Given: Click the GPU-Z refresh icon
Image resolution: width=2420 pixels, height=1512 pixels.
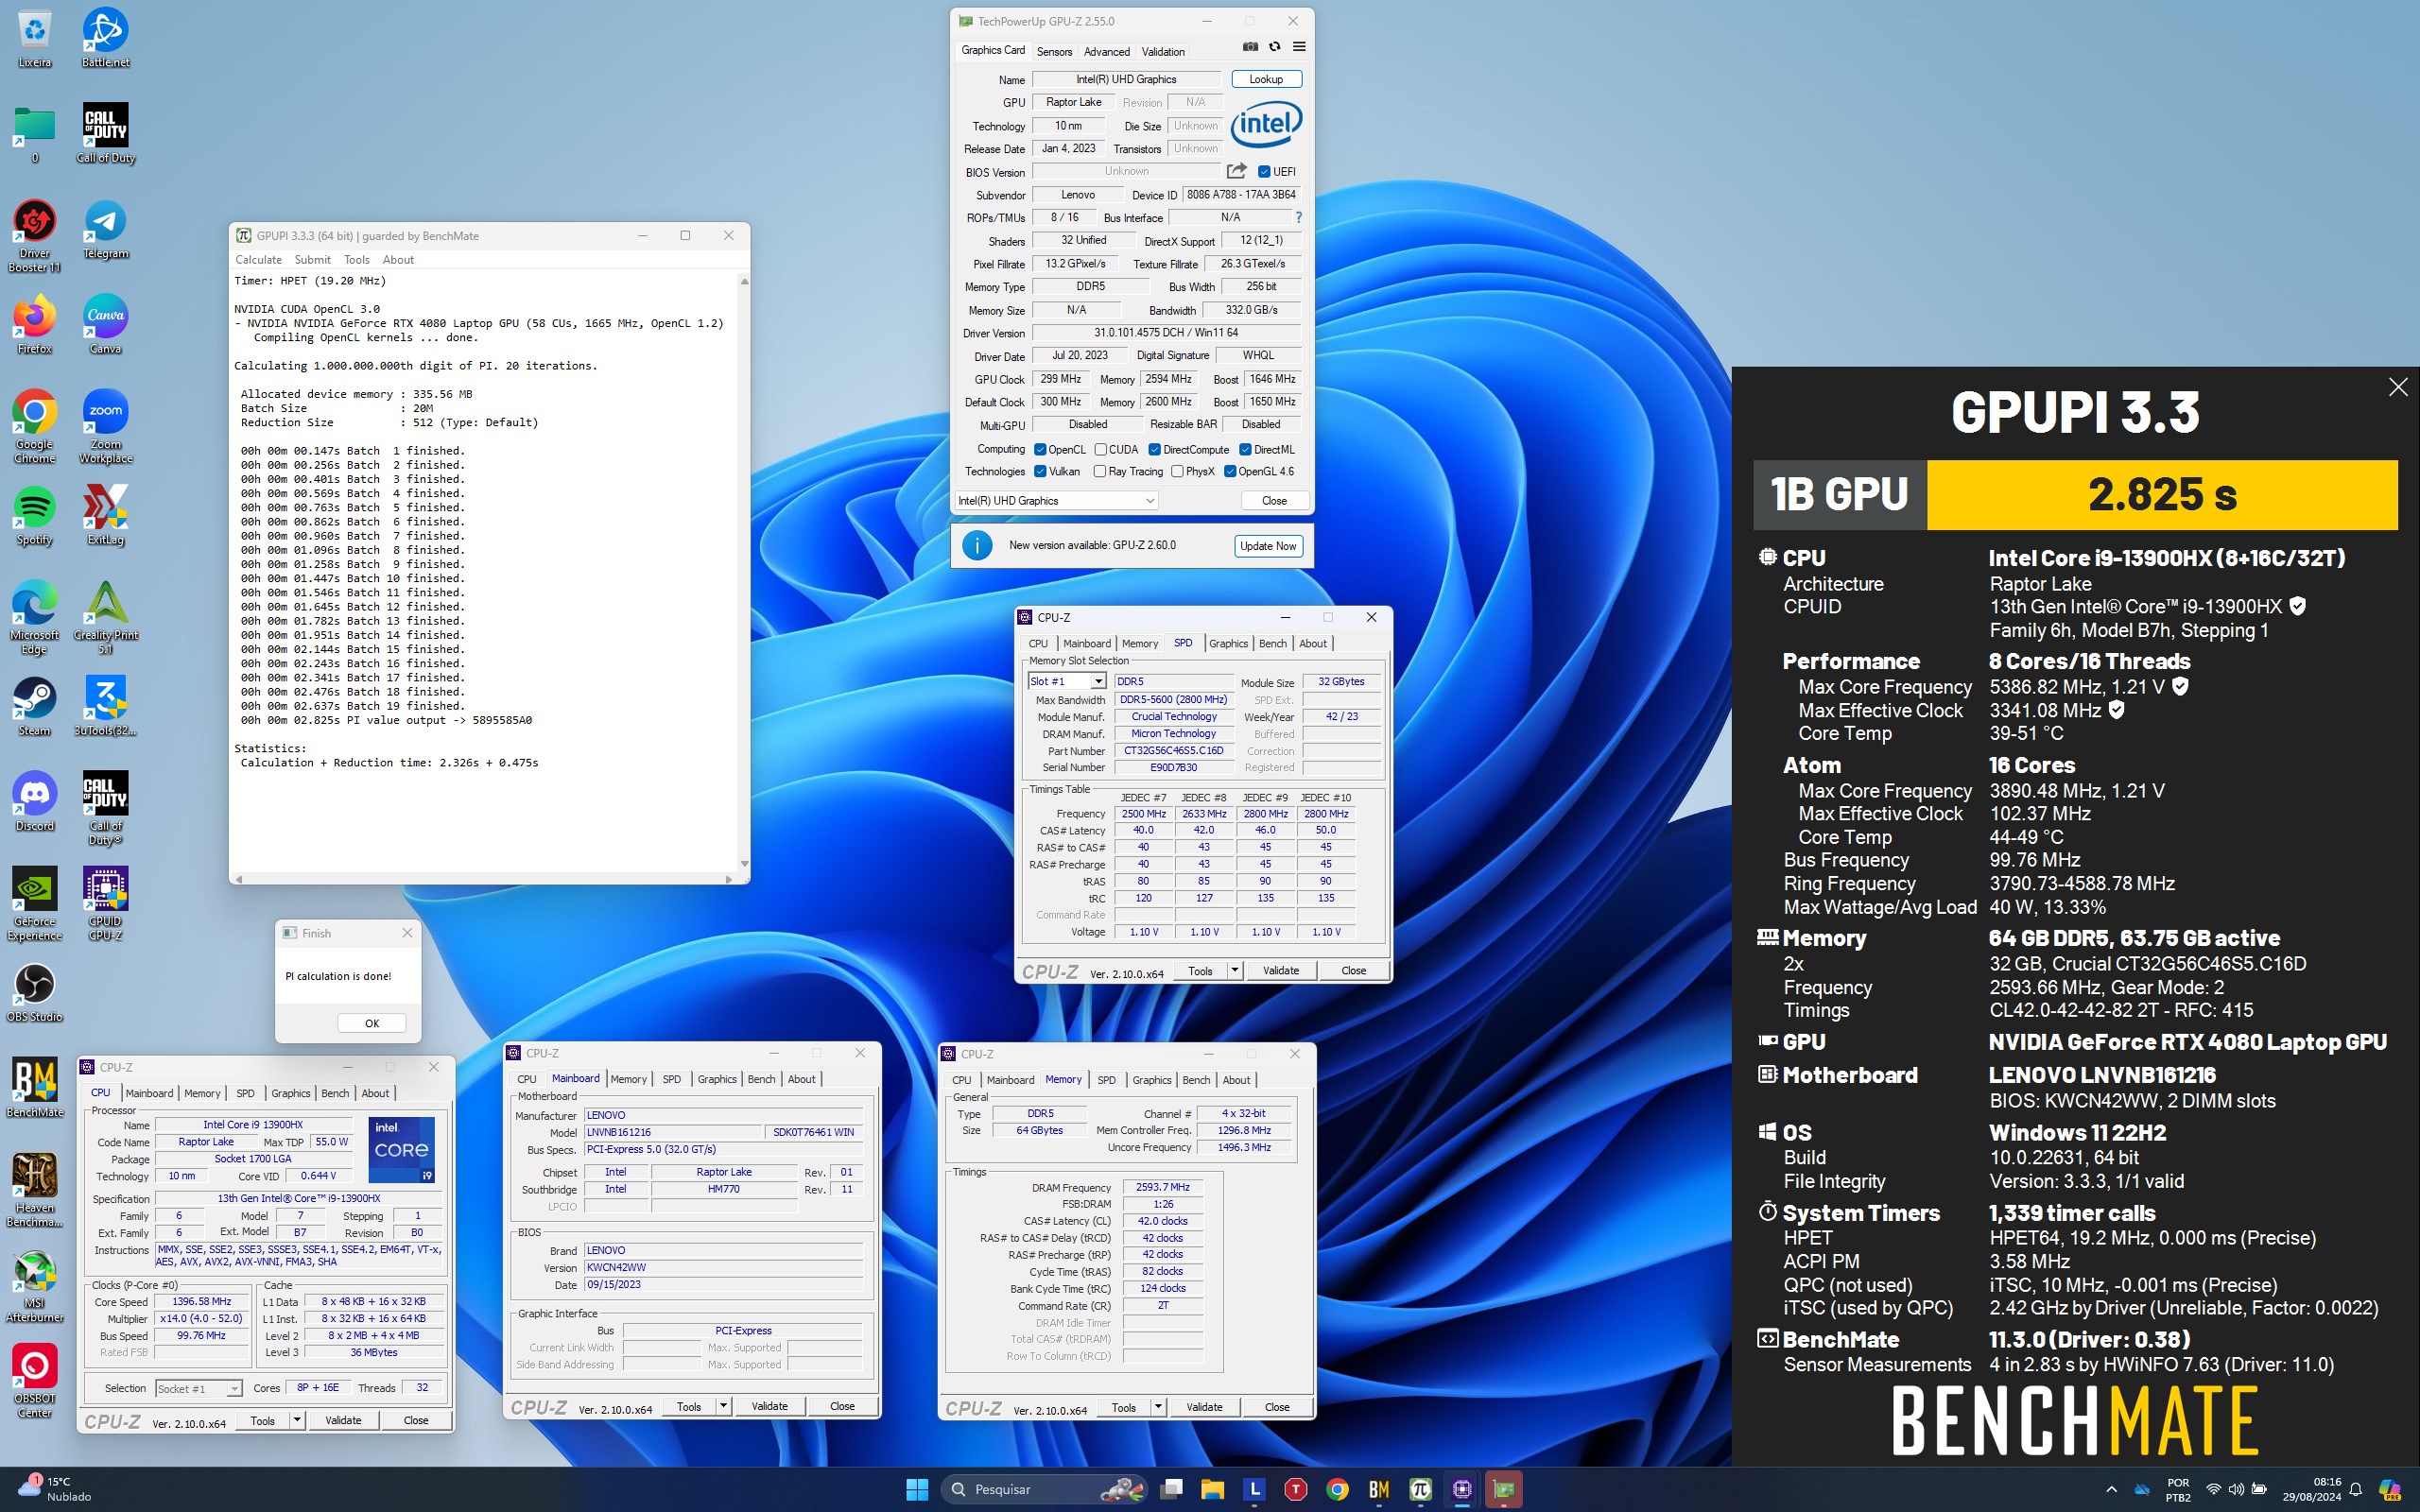Looking at the screenshot, I should (1274, 47).
